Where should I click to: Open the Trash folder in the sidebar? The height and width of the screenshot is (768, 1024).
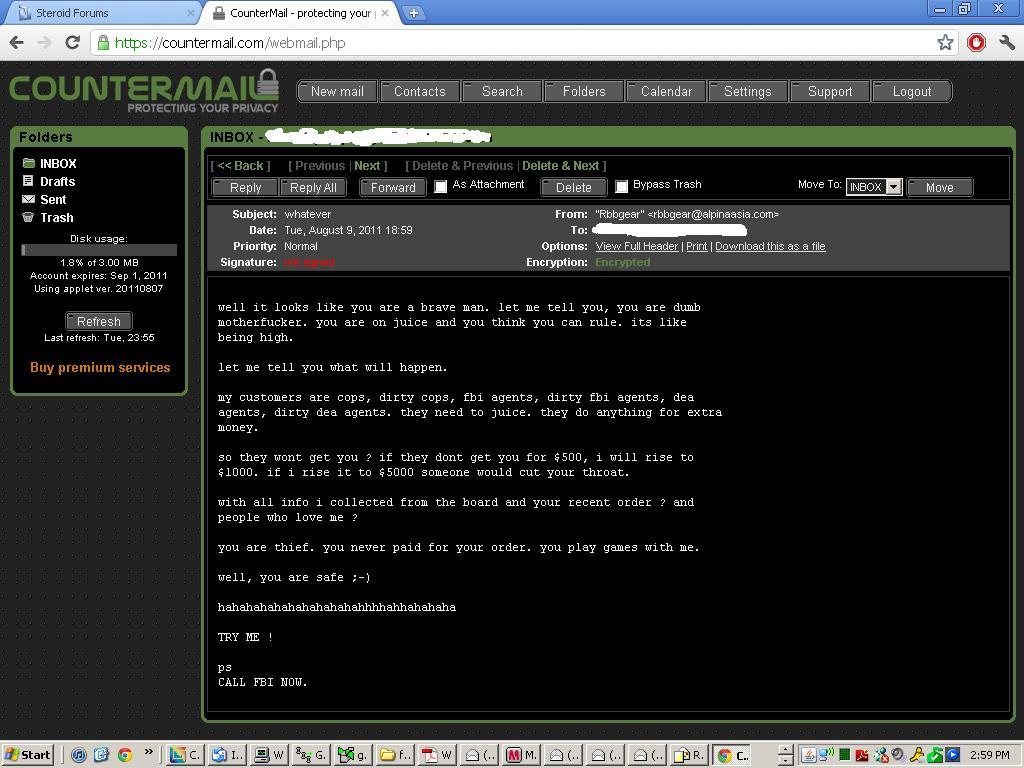pos(56,217)
